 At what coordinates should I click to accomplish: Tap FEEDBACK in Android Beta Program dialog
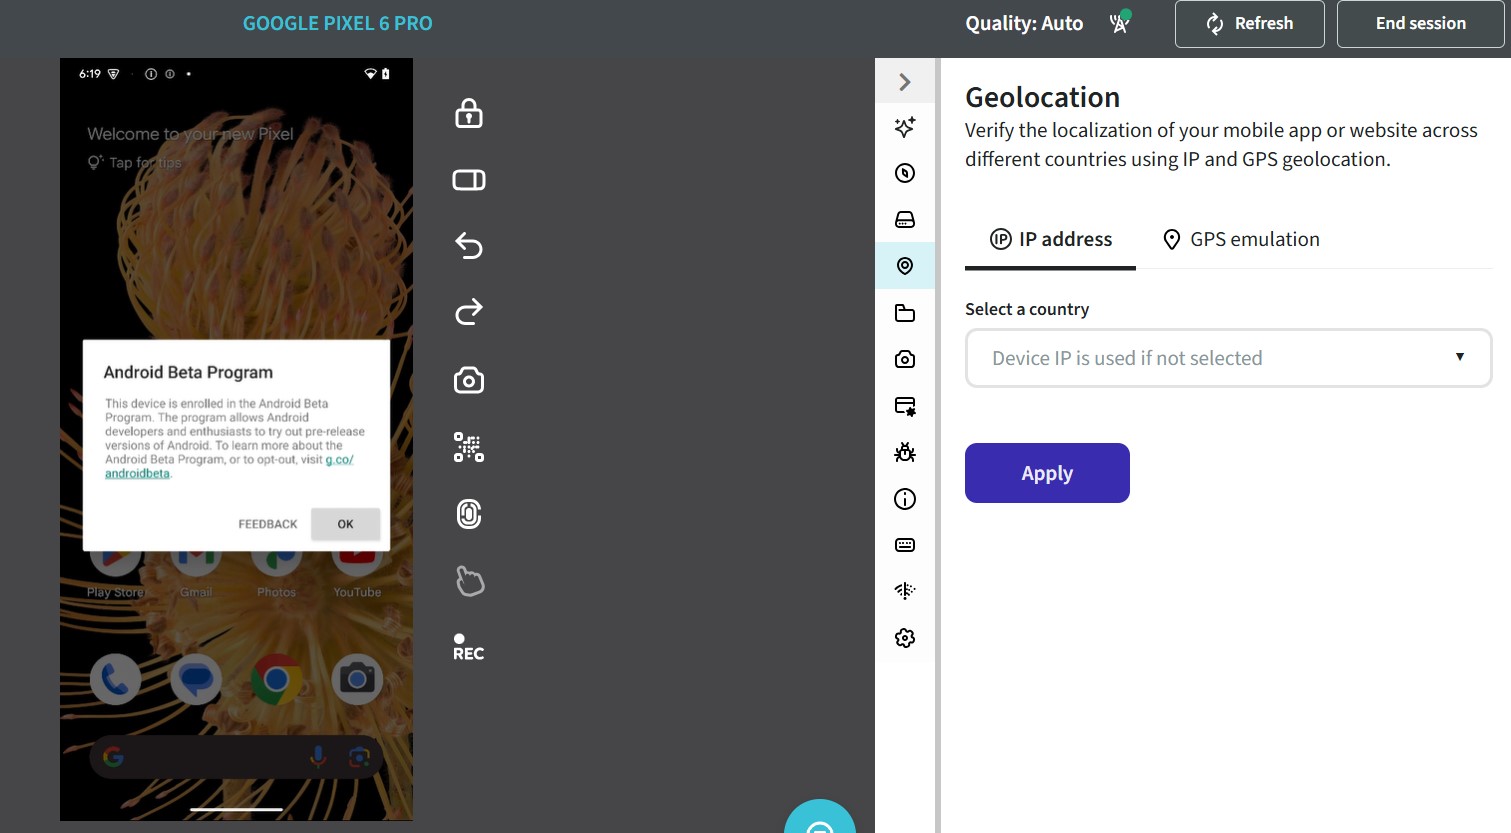click(268, 524)
